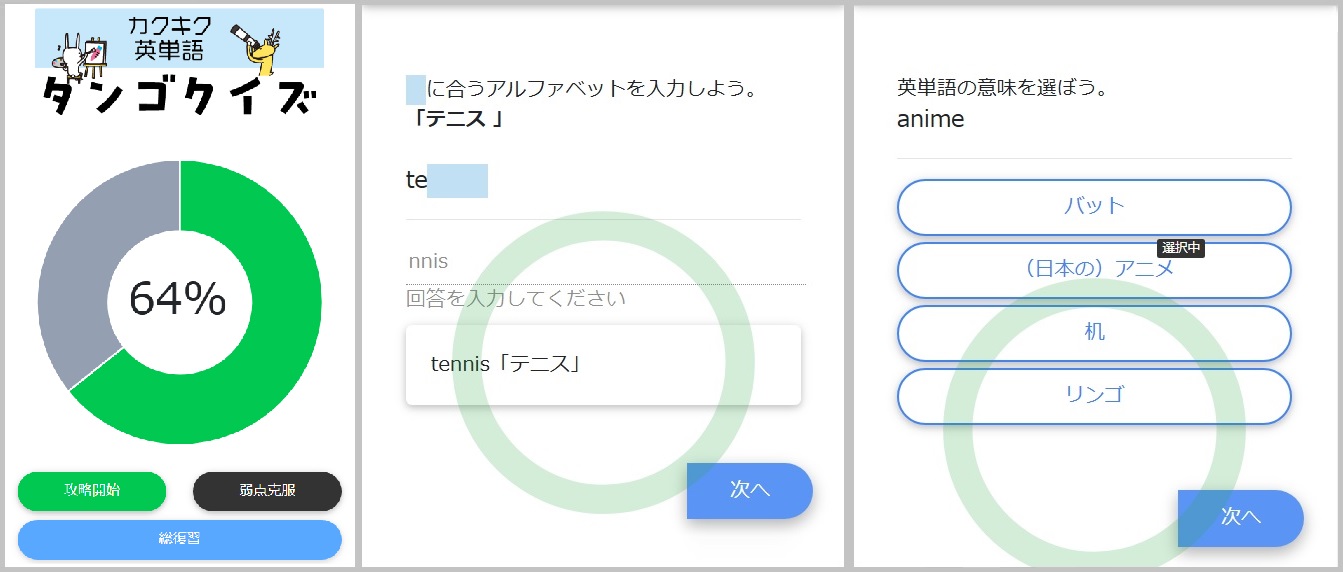Click the 64% progress label
1343x572 pixels.
[178, 299]
